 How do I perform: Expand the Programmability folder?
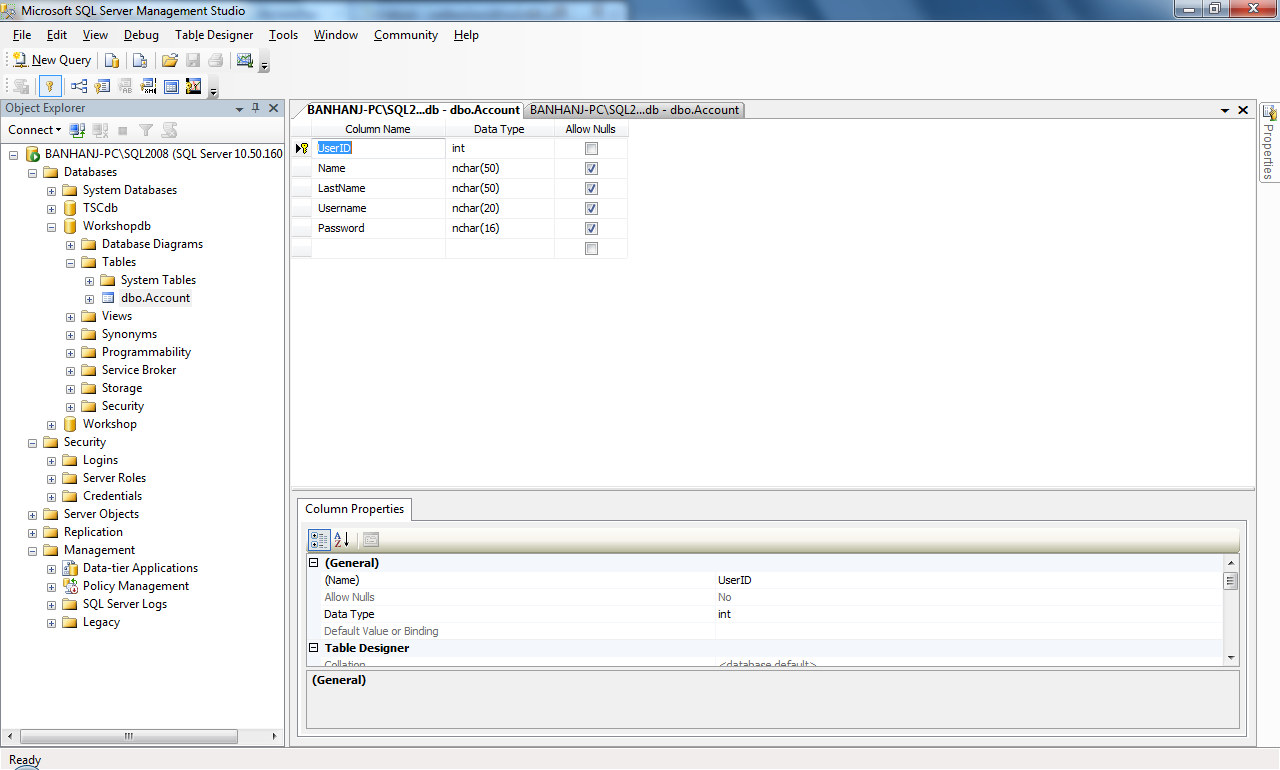[x=70, y=352]
